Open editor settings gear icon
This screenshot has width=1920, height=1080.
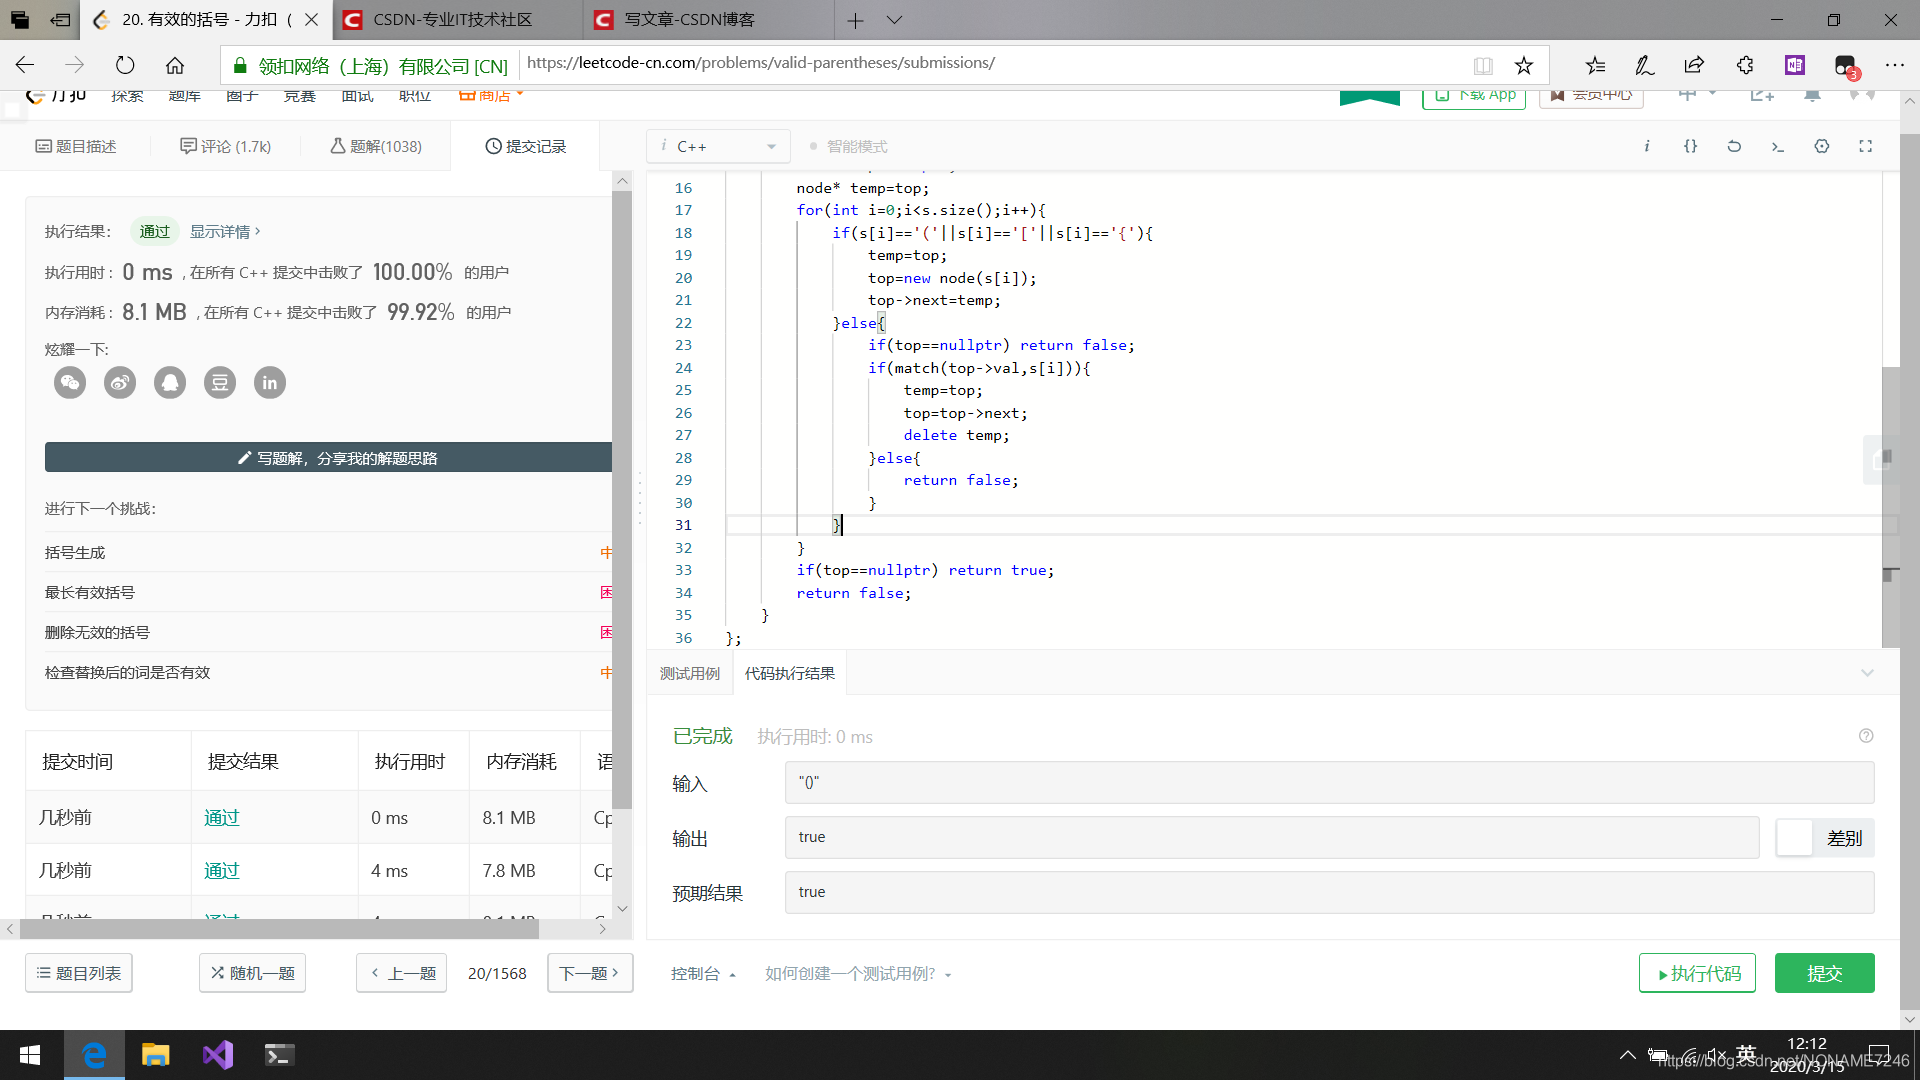click(1822, 146)
